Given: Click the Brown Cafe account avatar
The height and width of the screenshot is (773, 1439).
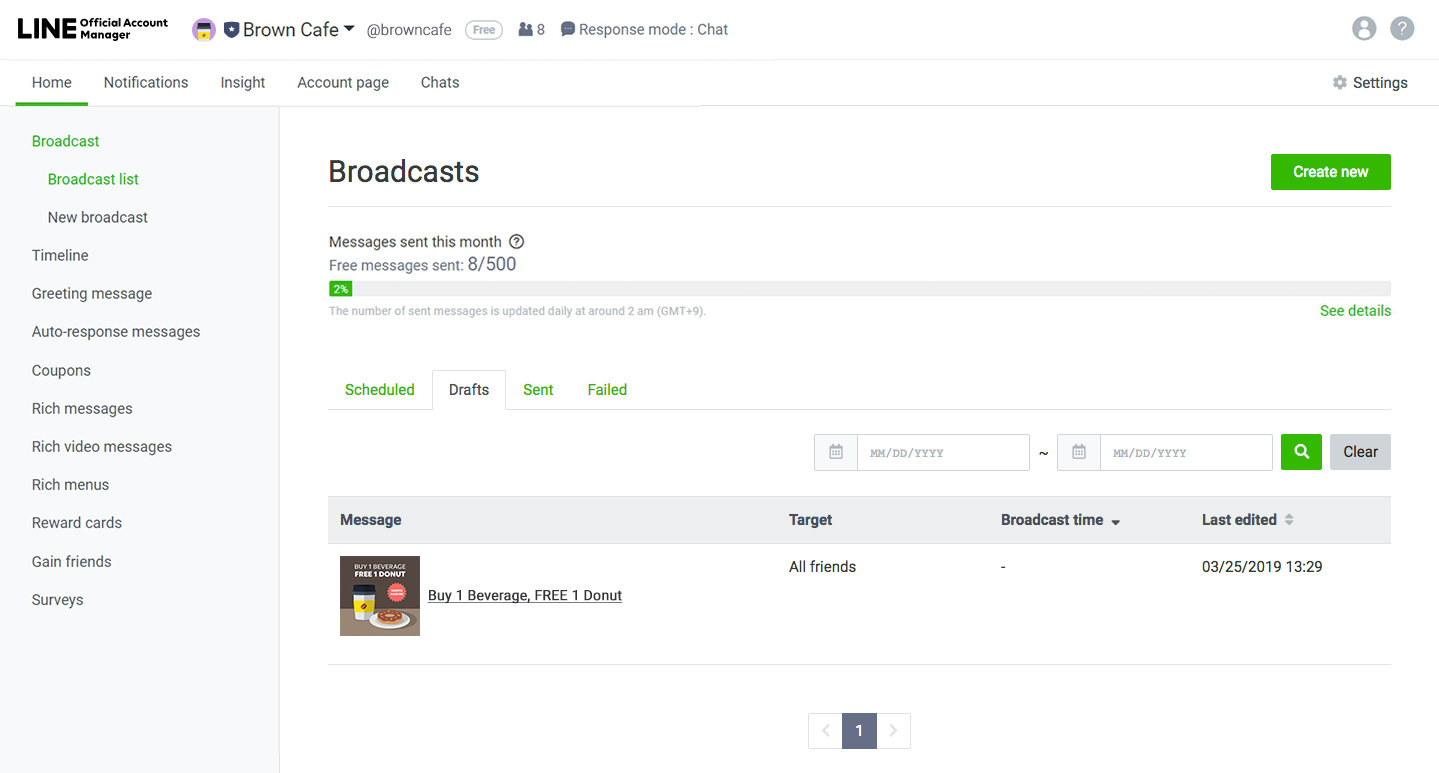Looking at the screenshot, I should click(204, 30).
